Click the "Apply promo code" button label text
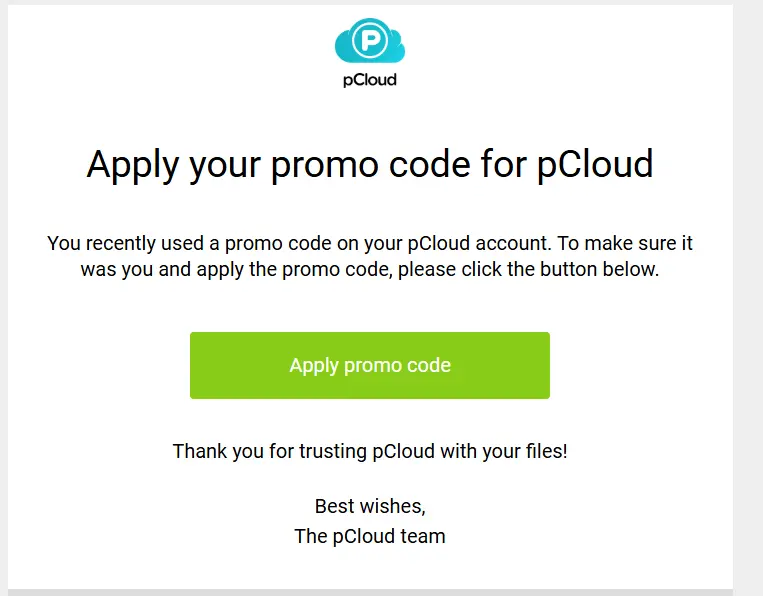The image size is (763, 596). (x=370, y=365)
